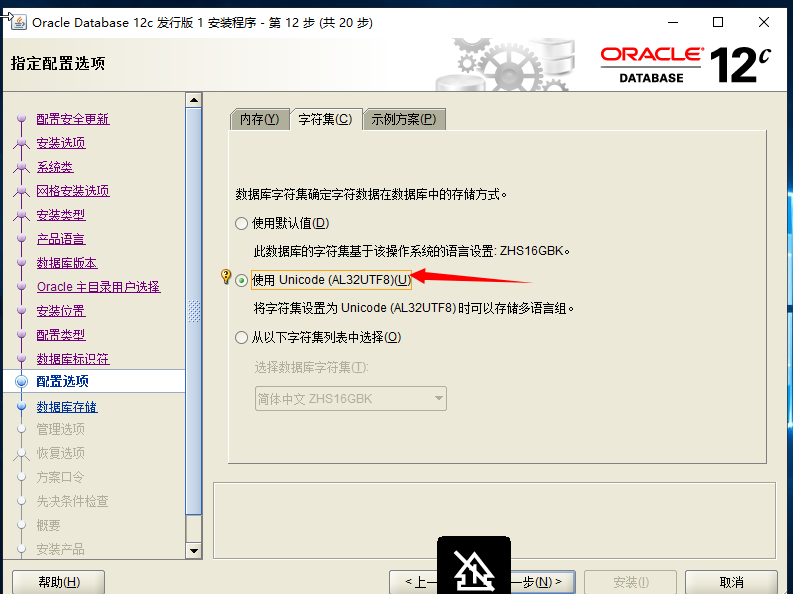793x594 pixels.
Task: Click the empty message text area below tabs
Action: click(494, 520)
